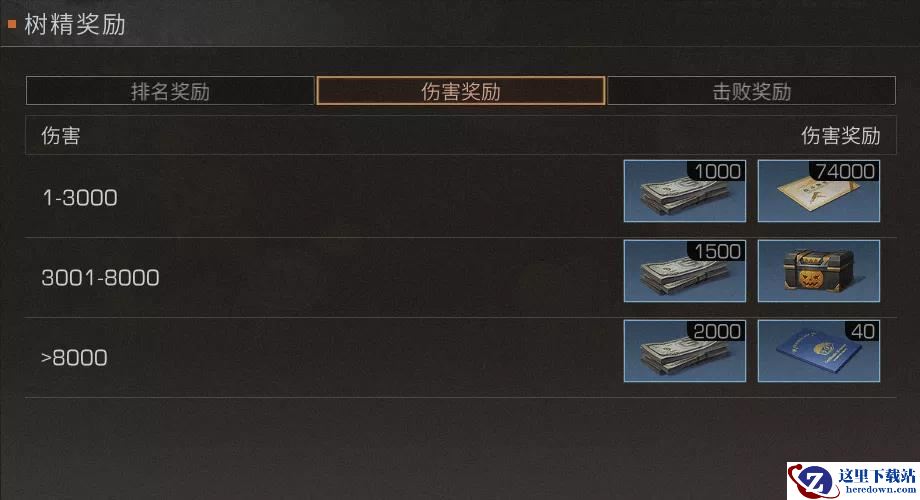The width and height of the screenshot is (920, 500).
Task: Click the 2000 quantity badge on cash
Action: pos(718,332)
